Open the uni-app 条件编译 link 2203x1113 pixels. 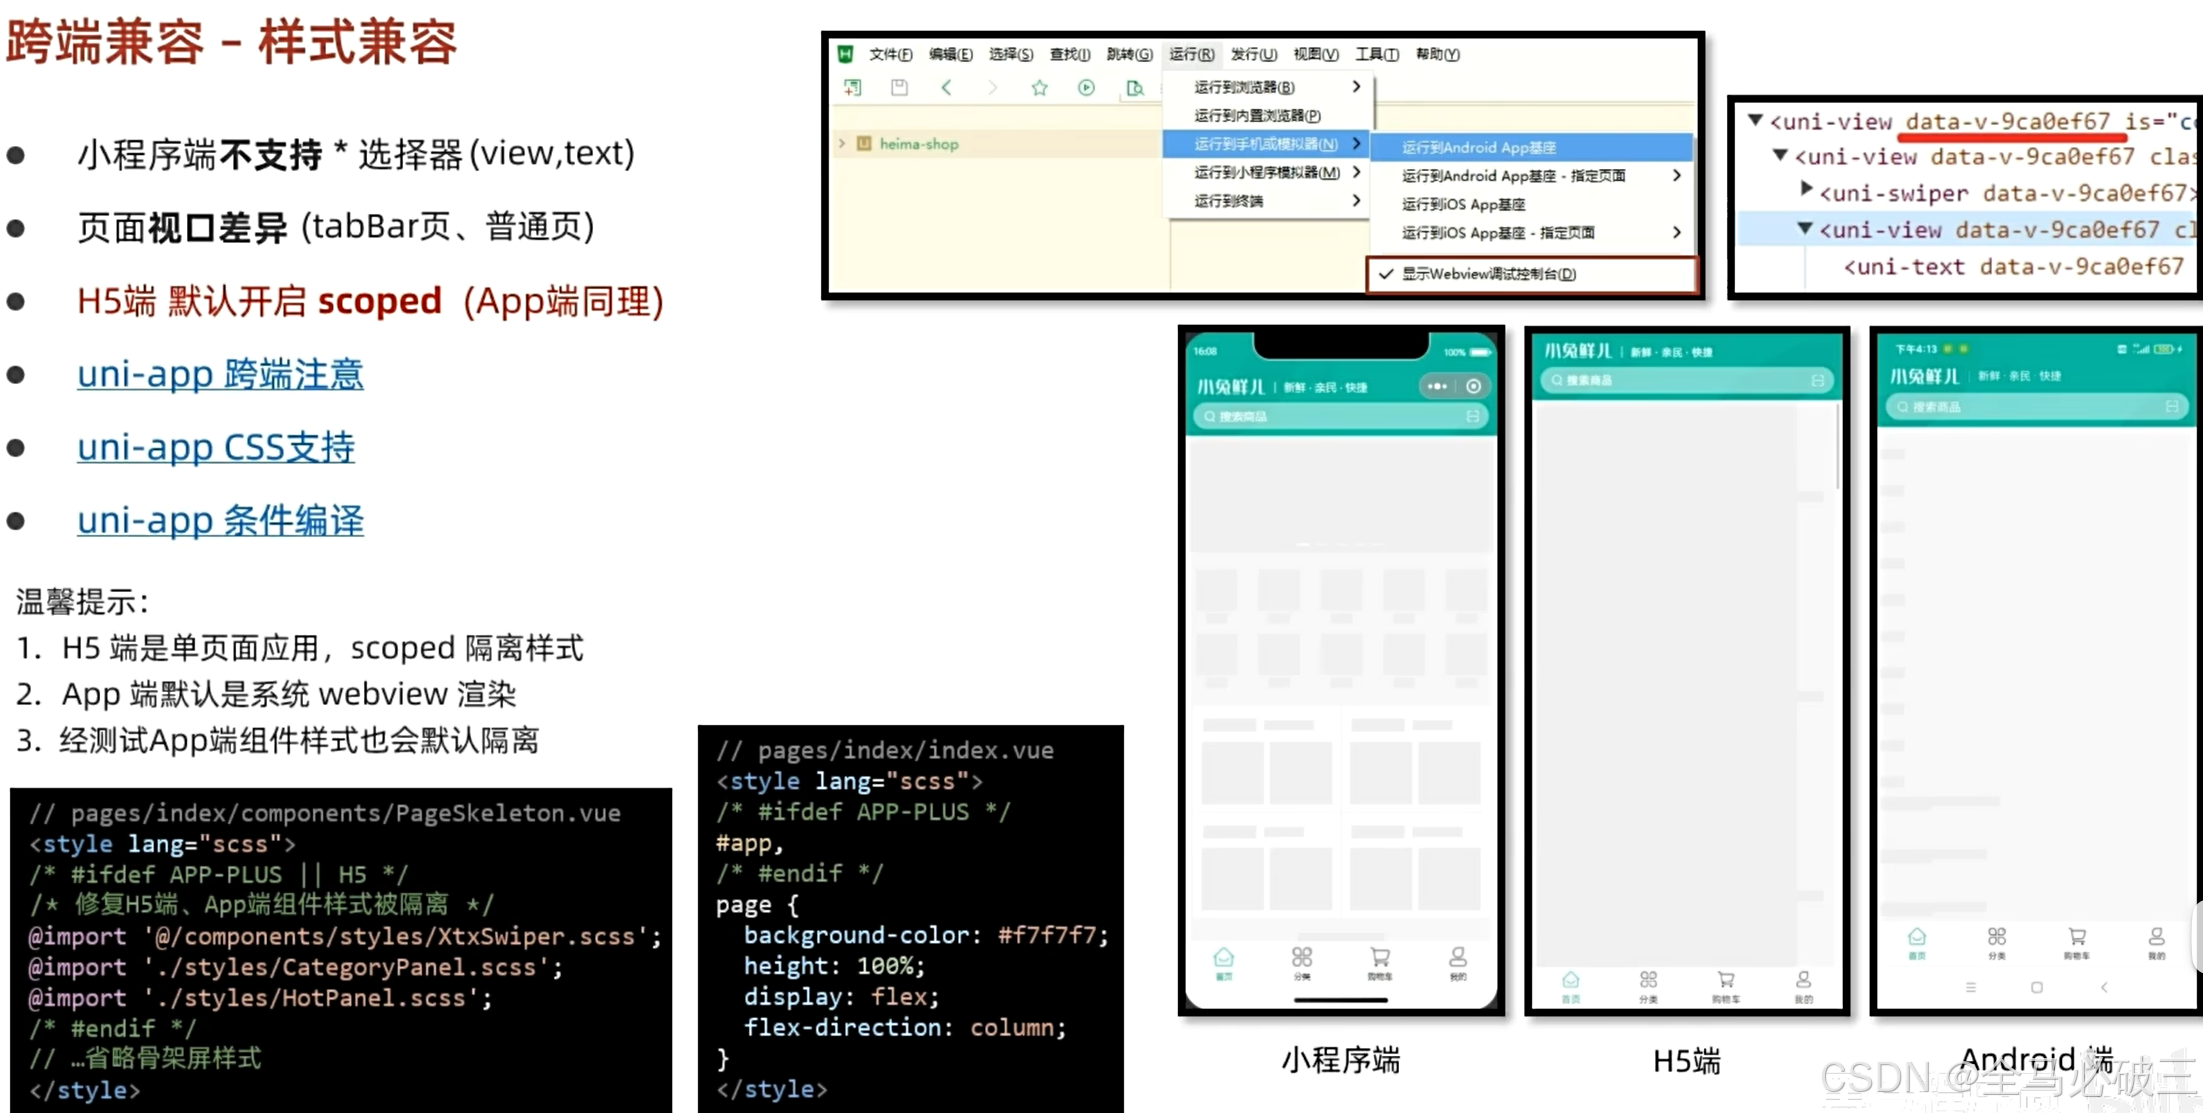click(220, 520)
